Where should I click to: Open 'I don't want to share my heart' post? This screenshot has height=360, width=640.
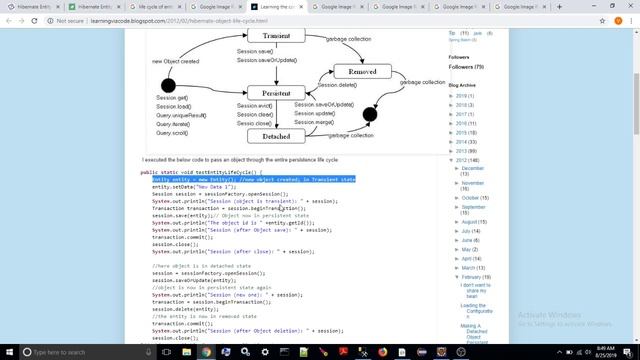point(476,291)
